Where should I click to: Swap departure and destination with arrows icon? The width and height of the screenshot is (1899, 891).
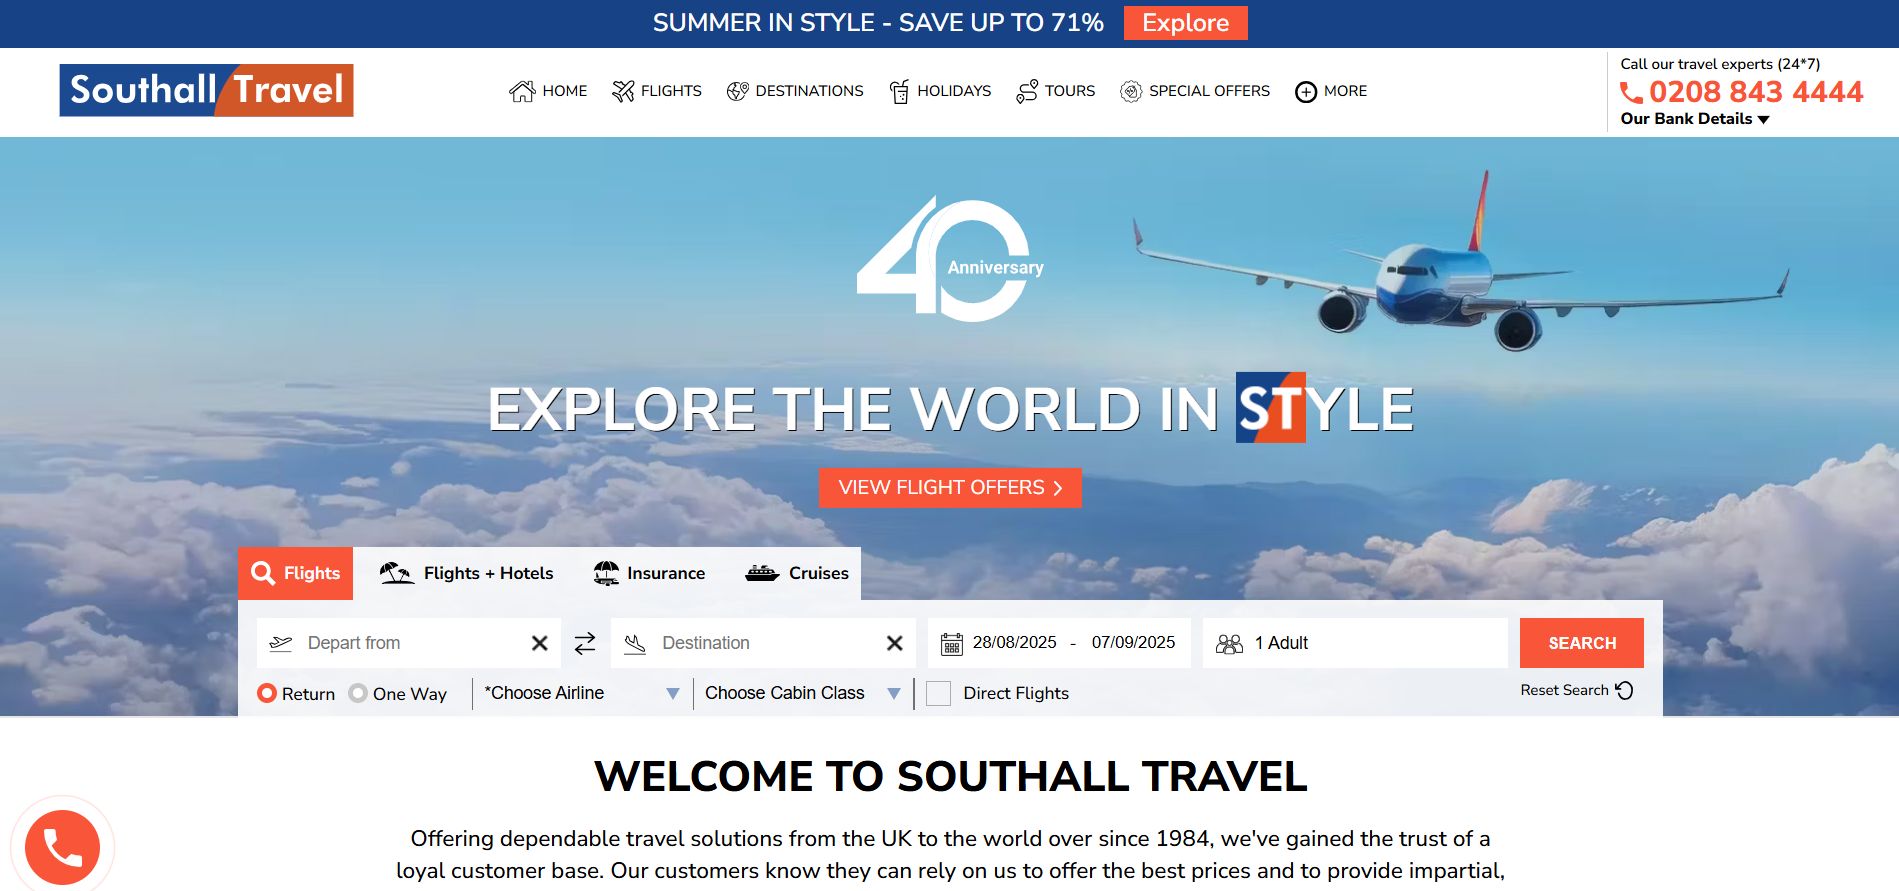pos(585,643)
